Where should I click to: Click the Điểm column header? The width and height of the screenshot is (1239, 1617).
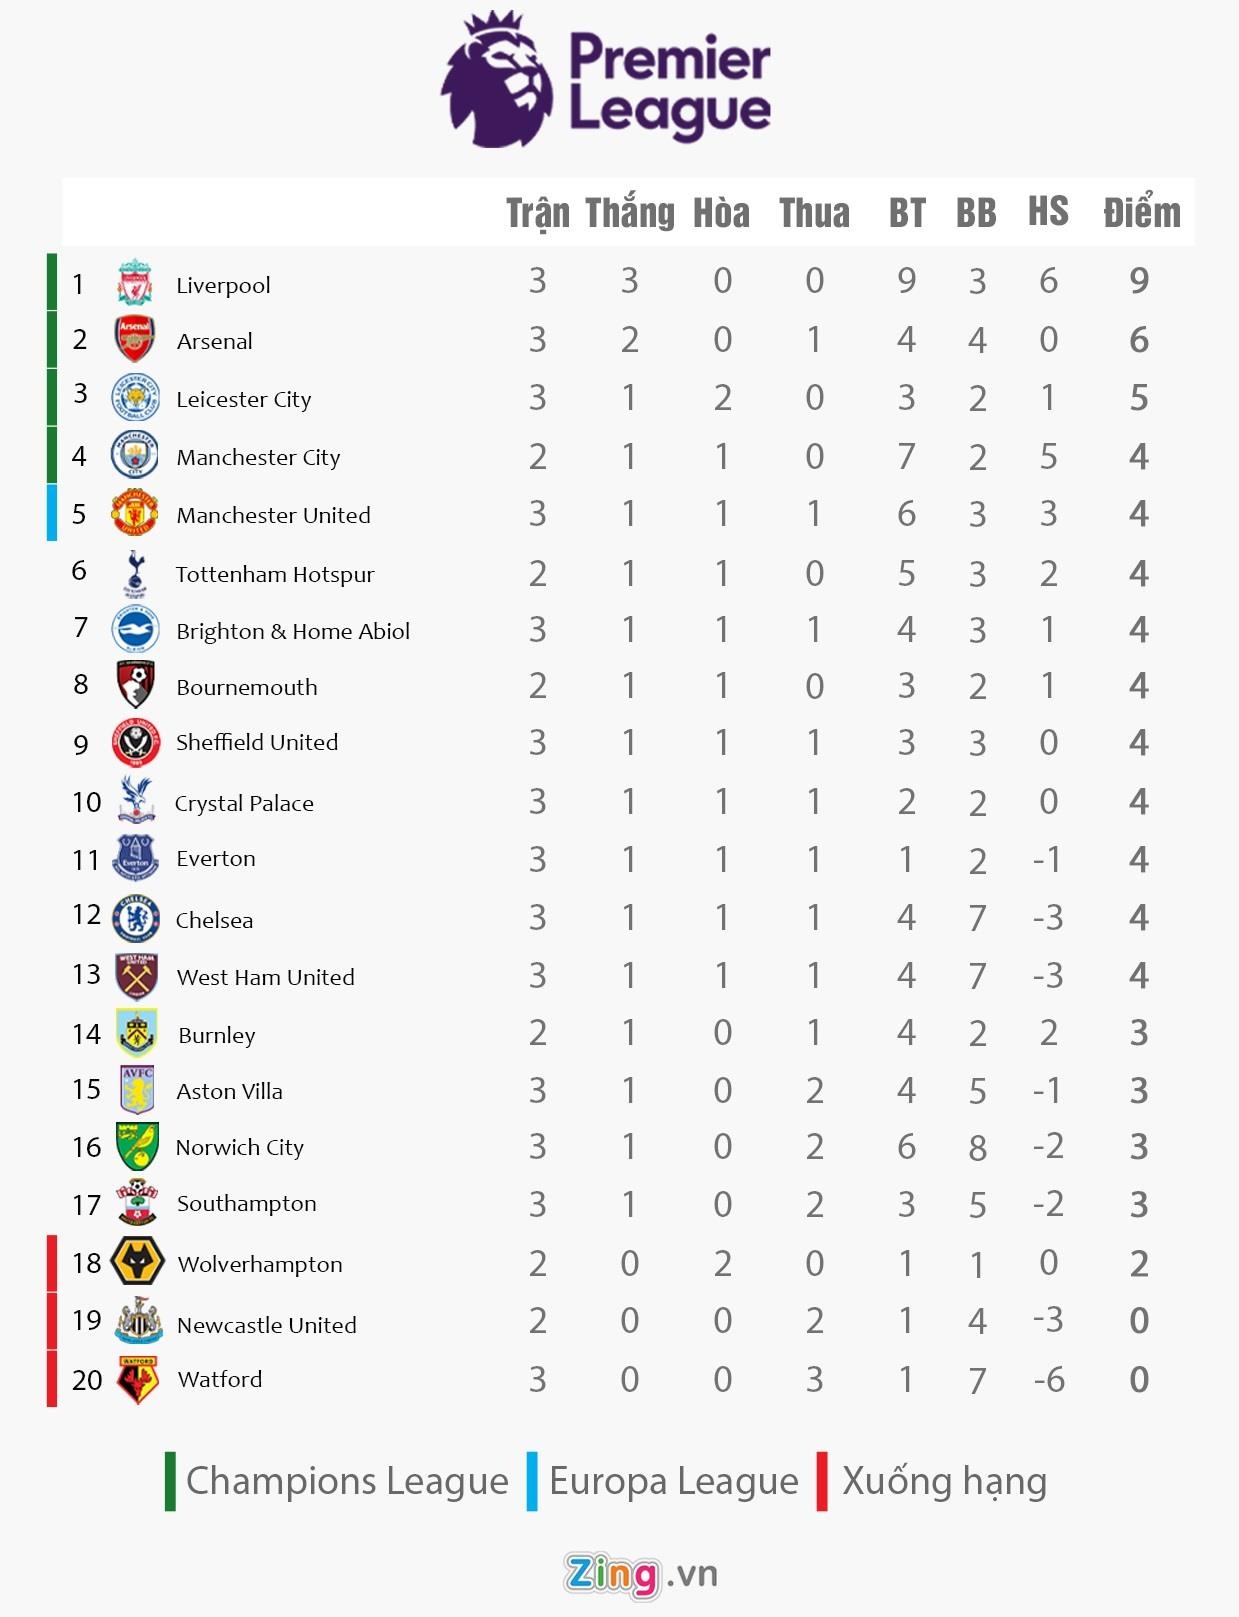[x=1141, y=213]
